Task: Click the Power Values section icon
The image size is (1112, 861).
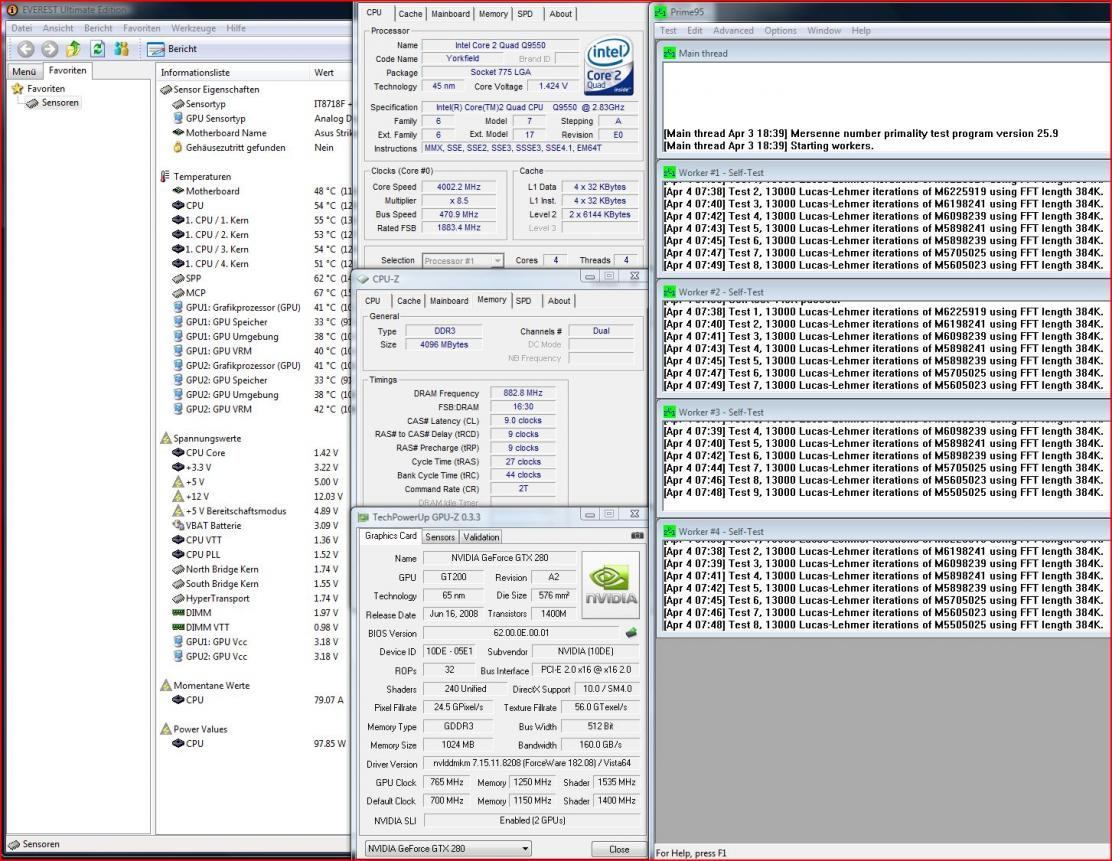Action: tap(166, 729)
